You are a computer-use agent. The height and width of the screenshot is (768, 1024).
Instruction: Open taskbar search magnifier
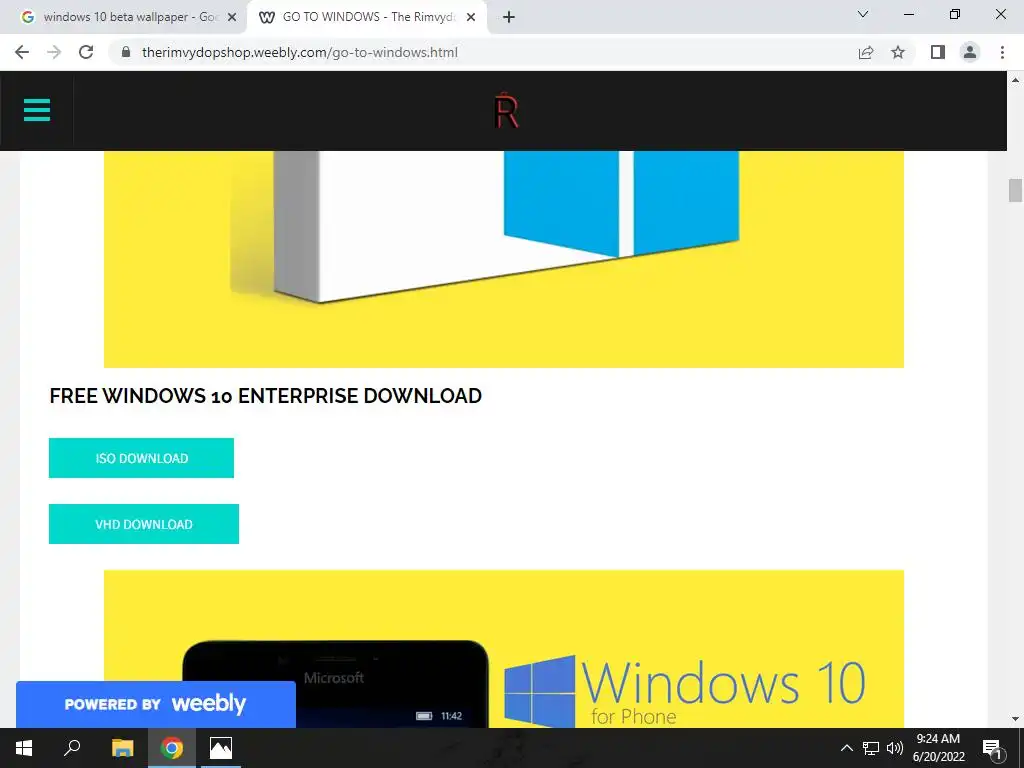pyautogui.click(x=72, y=748)
